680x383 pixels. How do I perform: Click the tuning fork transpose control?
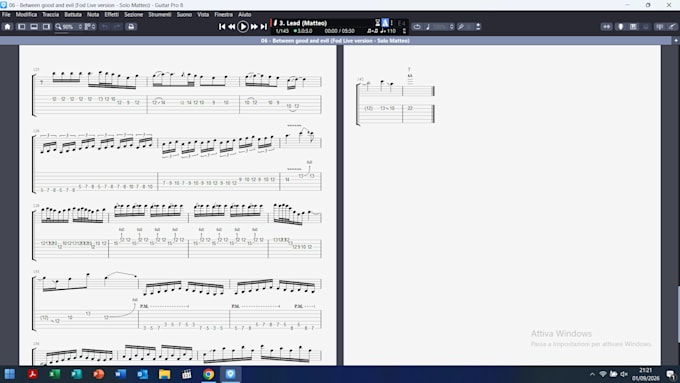pos(461,26)
